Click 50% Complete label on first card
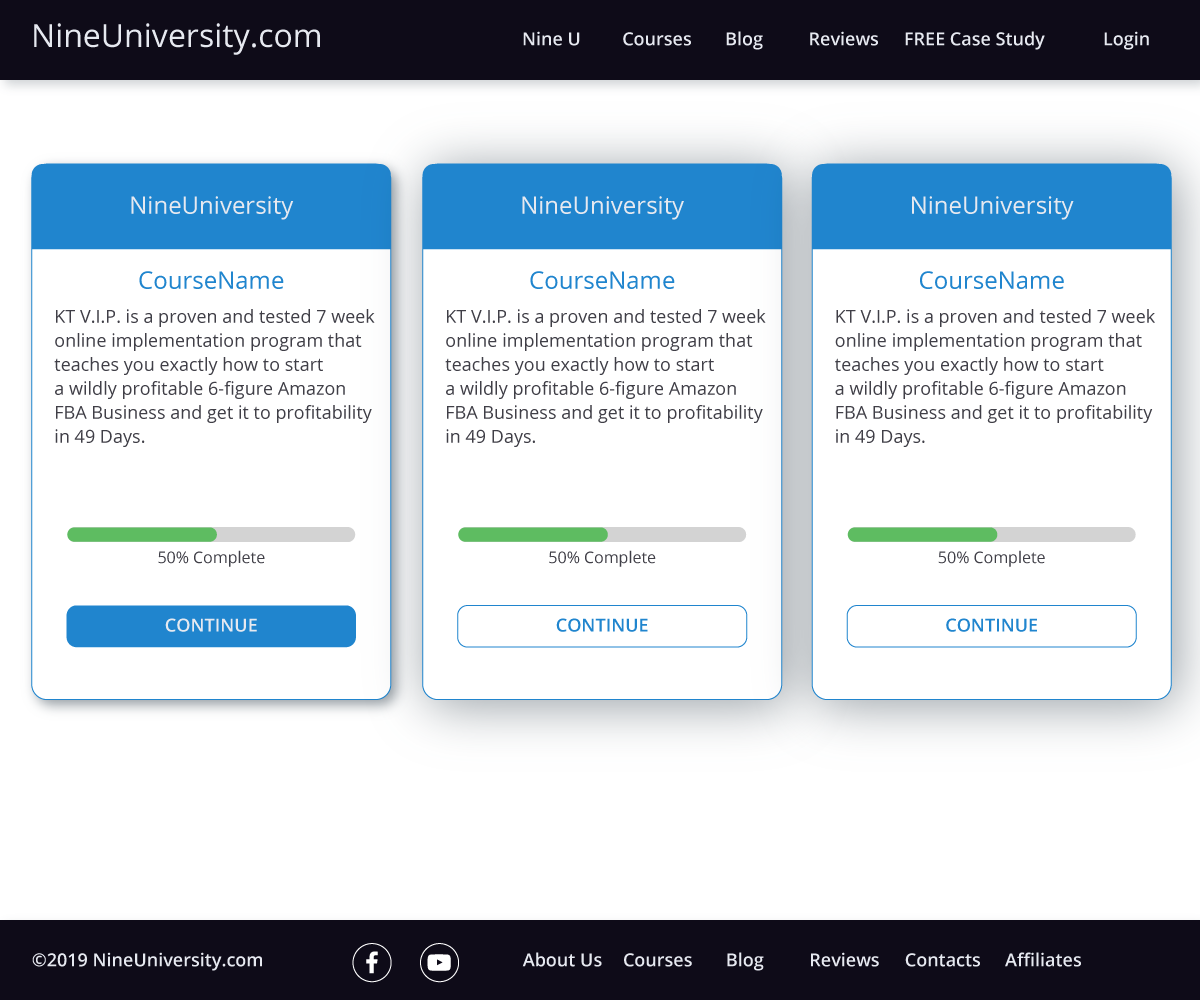1200x1000 pixels. (x=211, y=558)
